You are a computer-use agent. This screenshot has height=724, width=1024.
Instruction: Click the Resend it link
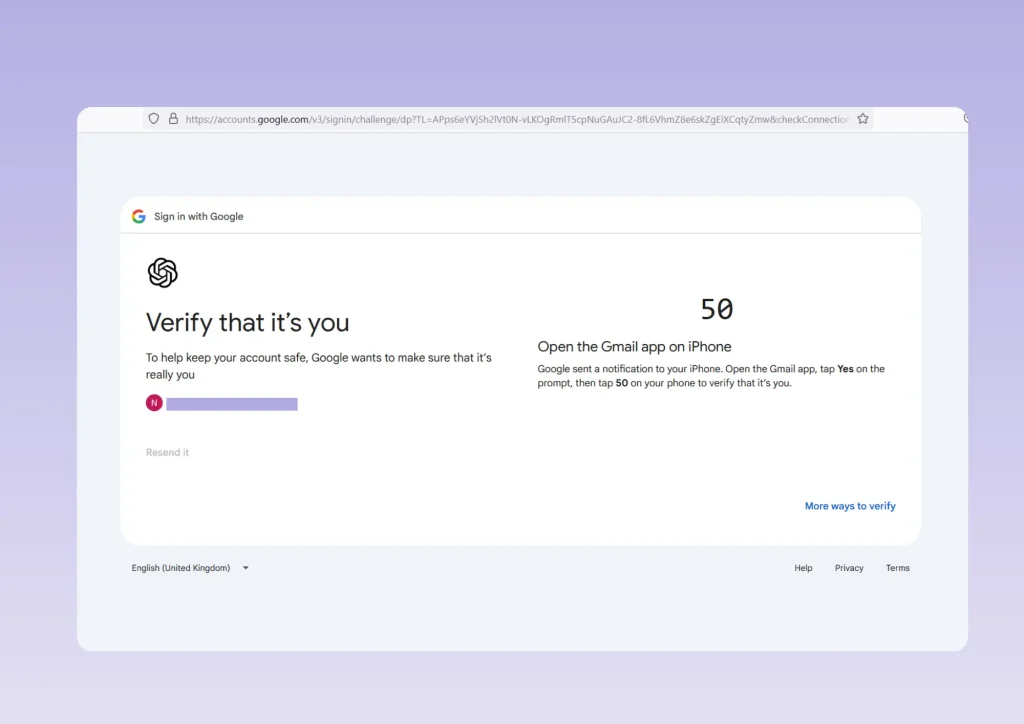point(167,452)
